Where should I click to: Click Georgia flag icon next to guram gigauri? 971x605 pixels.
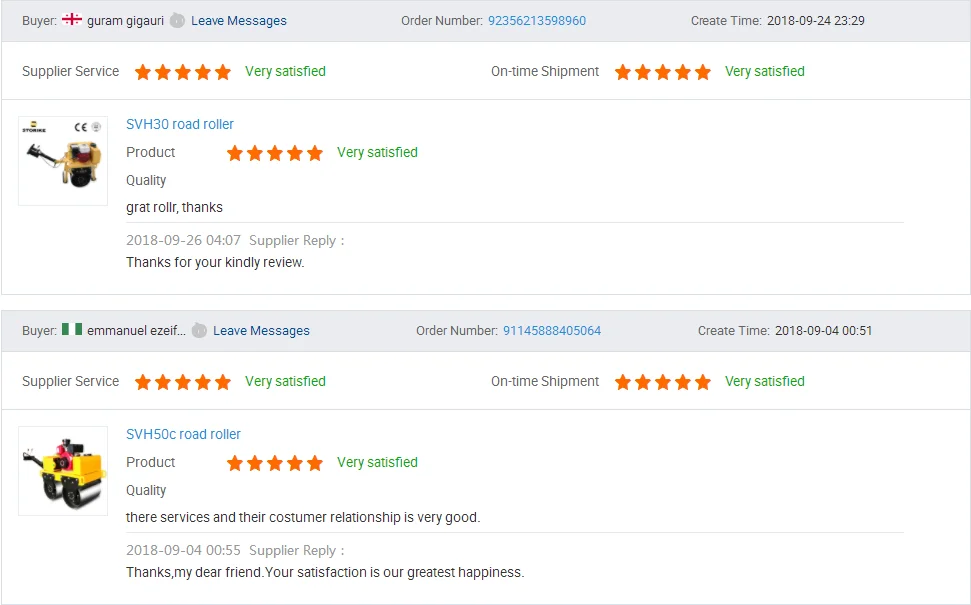[x=72, y=20]
